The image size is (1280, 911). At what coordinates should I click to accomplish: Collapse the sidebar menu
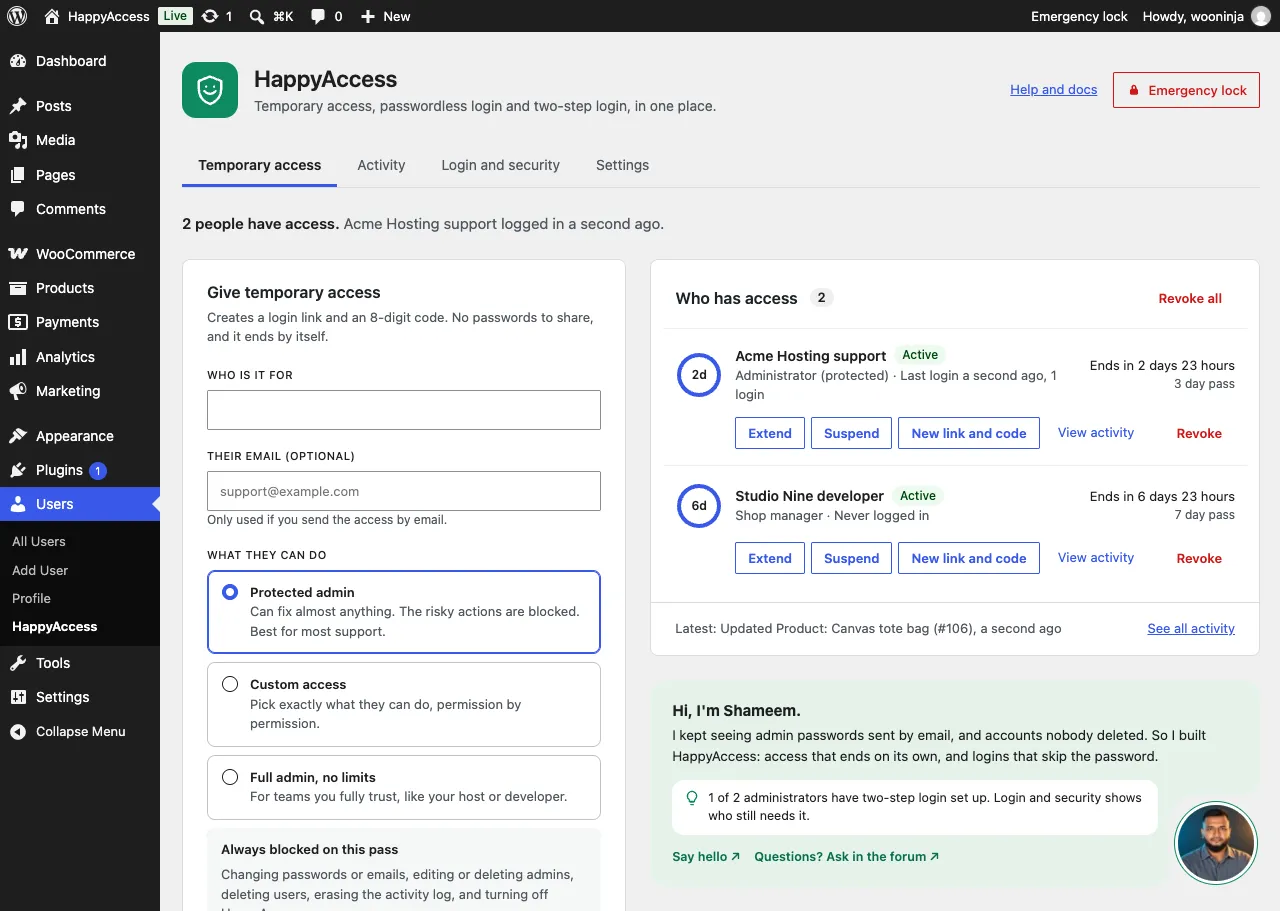[x=80, y=731]
